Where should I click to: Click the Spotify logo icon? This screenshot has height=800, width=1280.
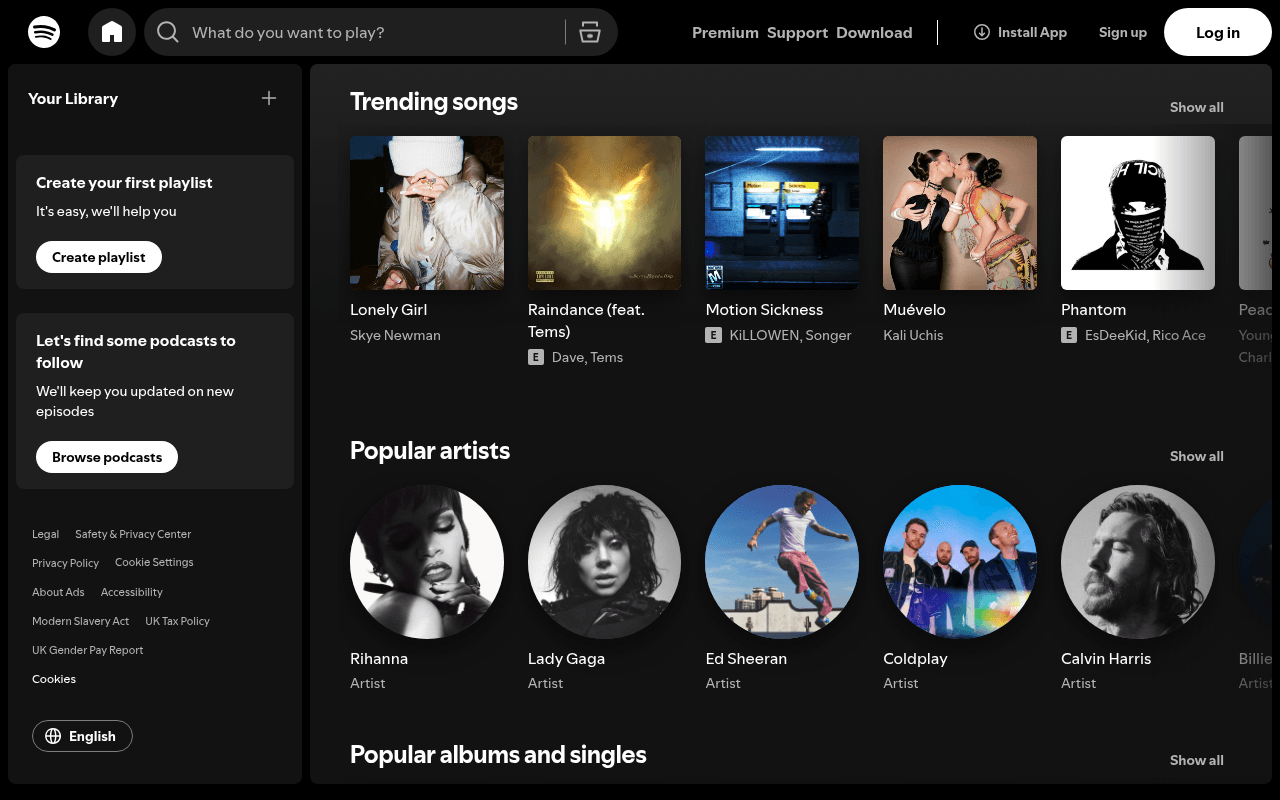(x=44, y=32)
